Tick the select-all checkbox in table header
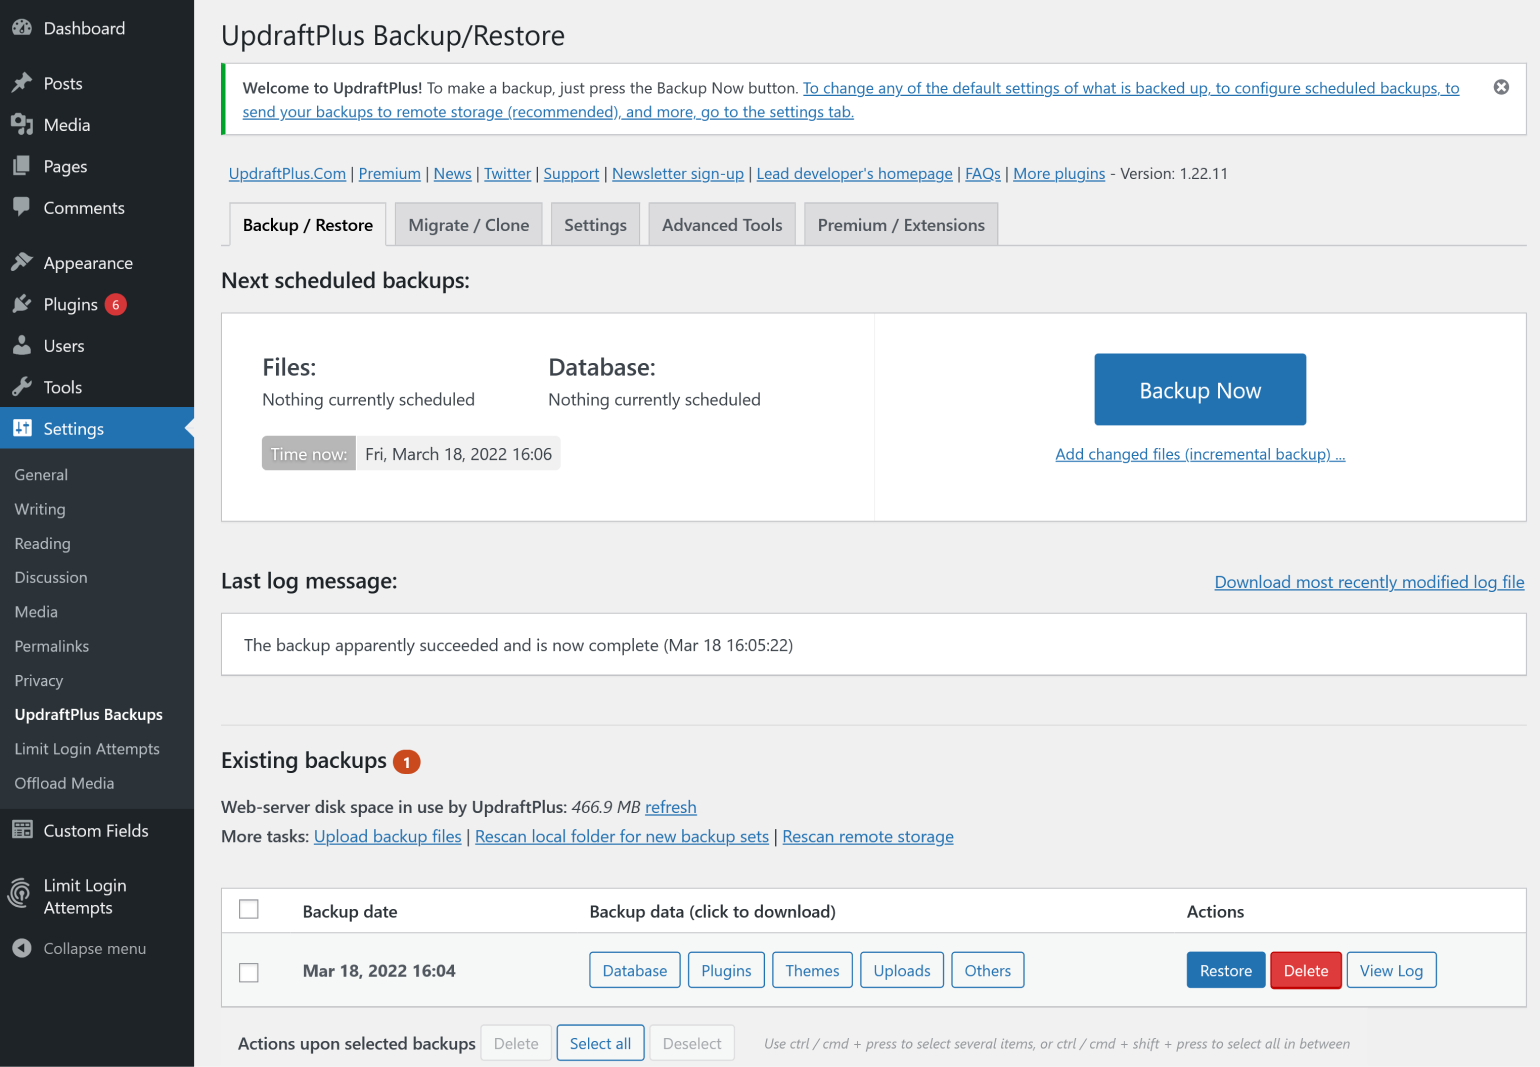1540x1067 pixels. click(x=249, y=909)
